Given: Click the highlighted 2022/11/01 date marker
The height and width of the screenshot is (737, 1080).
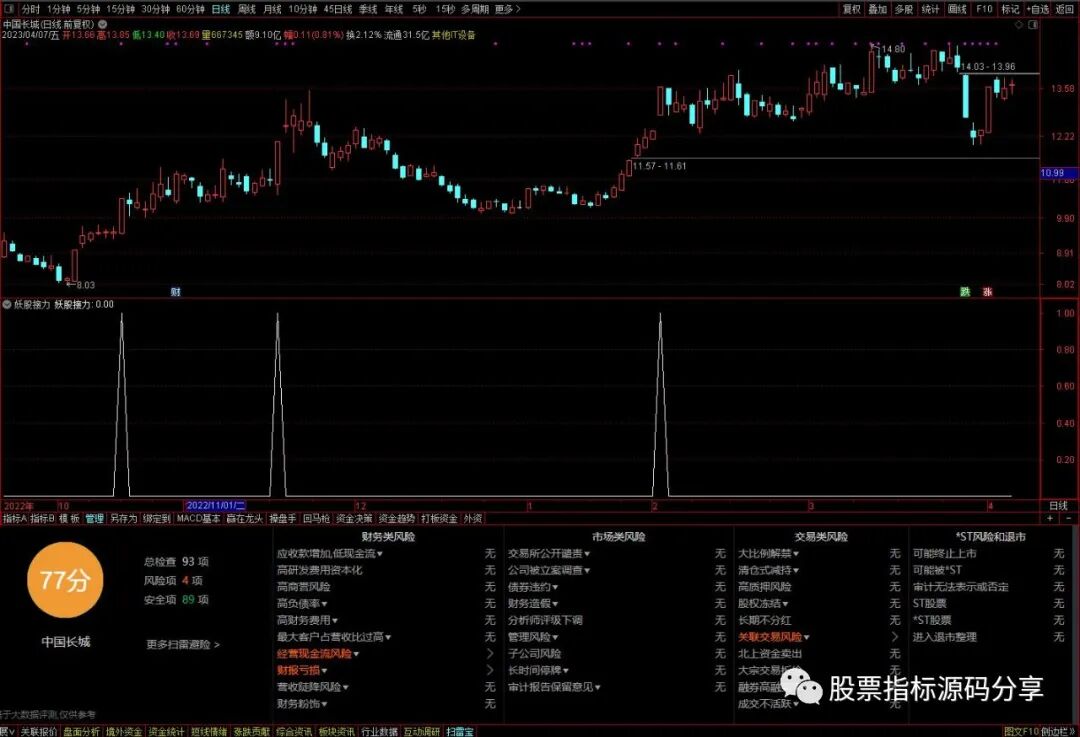Looking at the screenshot, I should coord(216,506).
